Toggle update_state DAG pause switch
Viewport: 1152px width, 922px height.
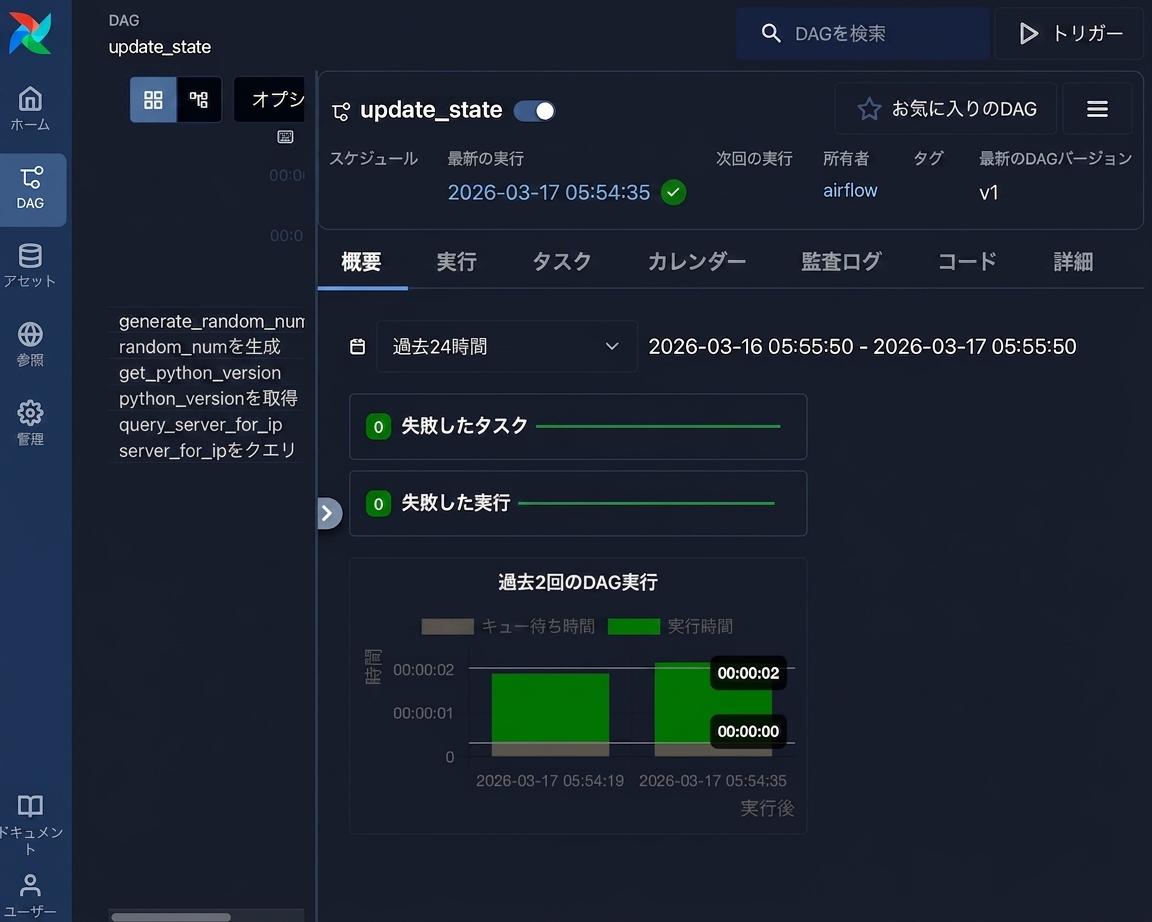coord(534,111)
